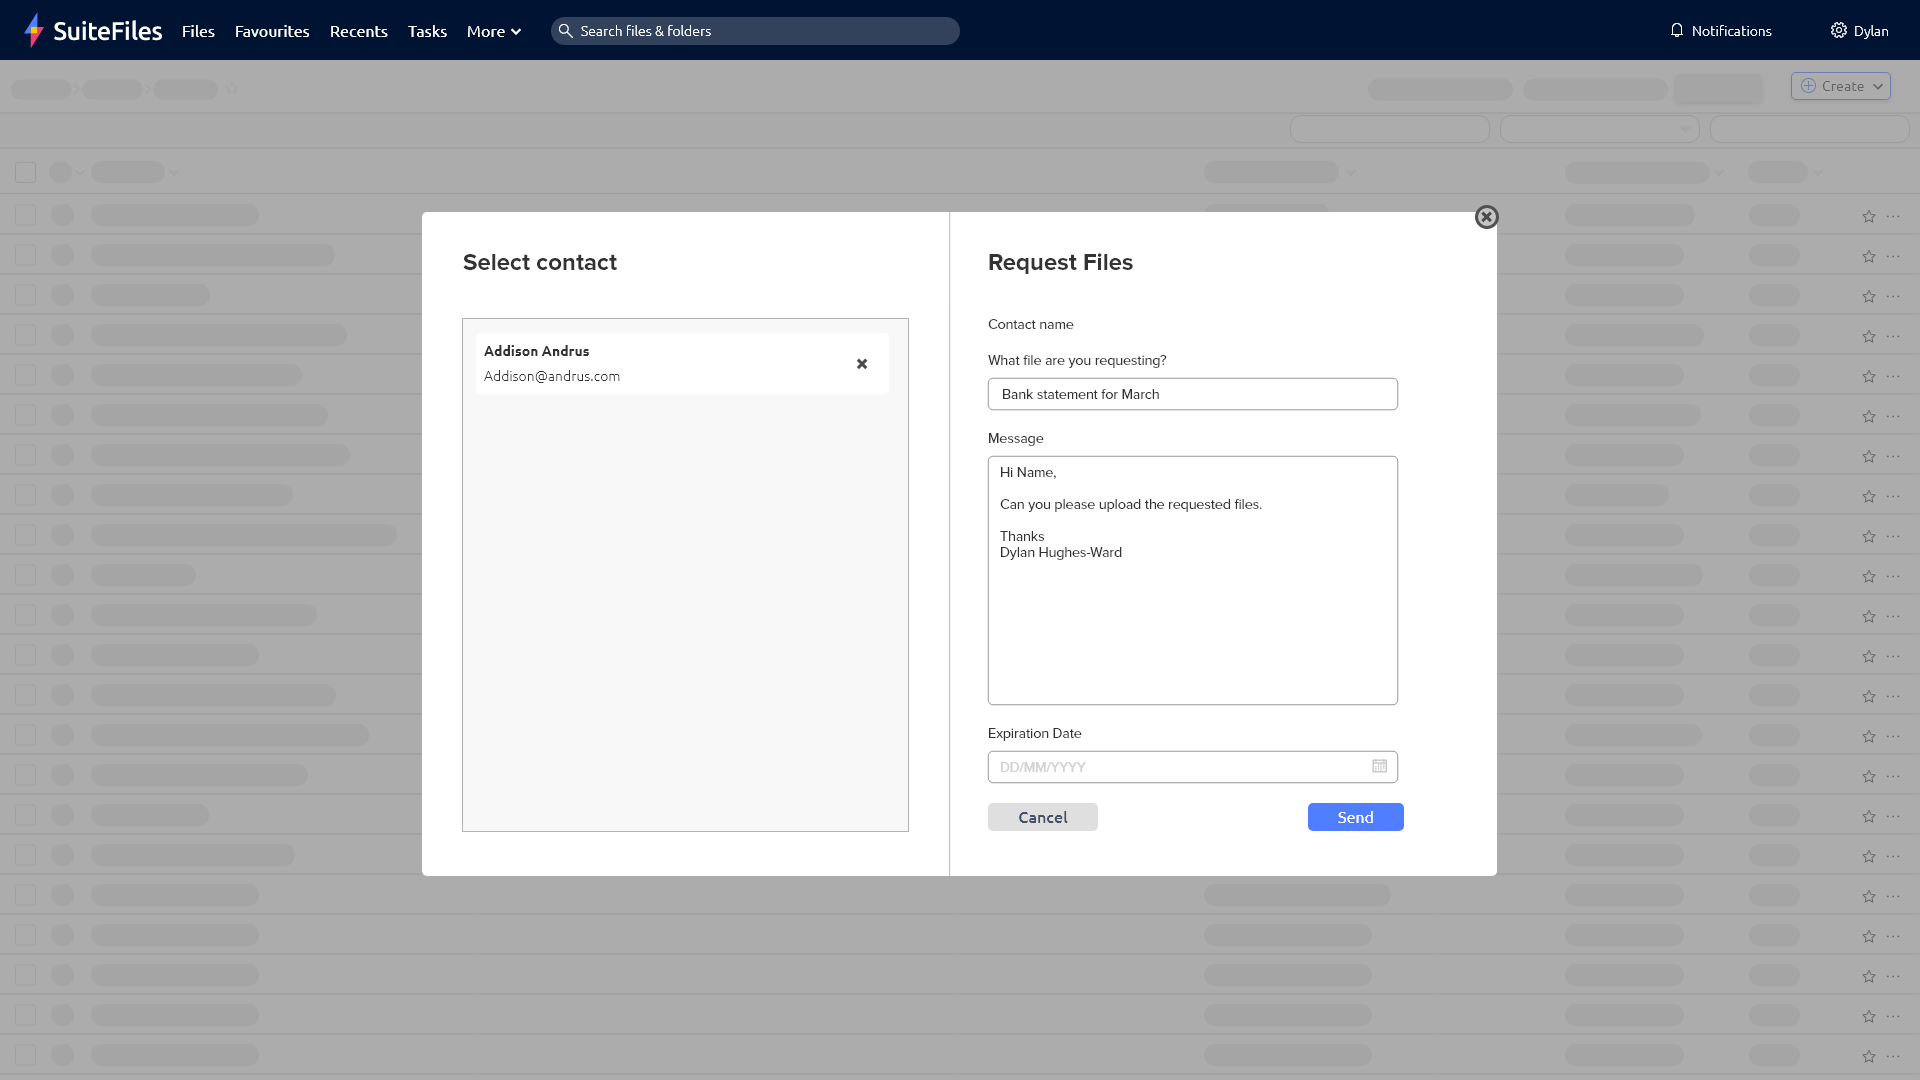Open the calendar picker for Expiration Date

click(1379, 766)
